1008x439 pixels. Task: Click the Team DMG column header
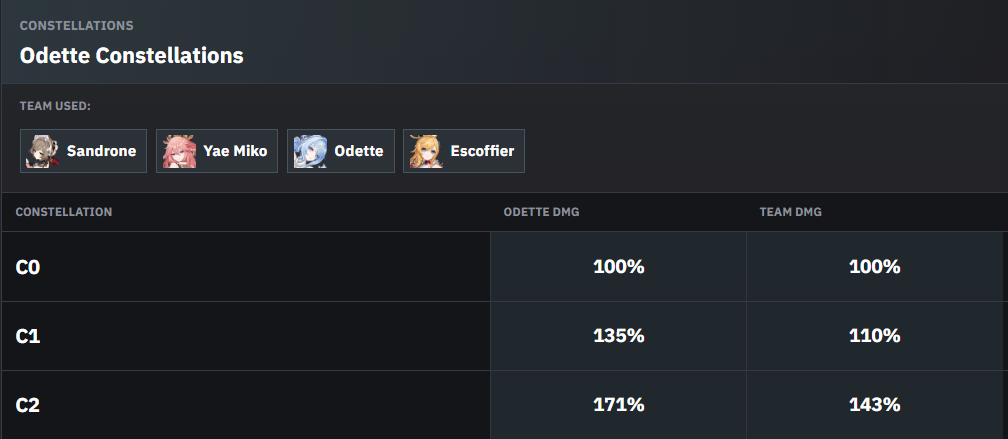(x=790, y=212)
